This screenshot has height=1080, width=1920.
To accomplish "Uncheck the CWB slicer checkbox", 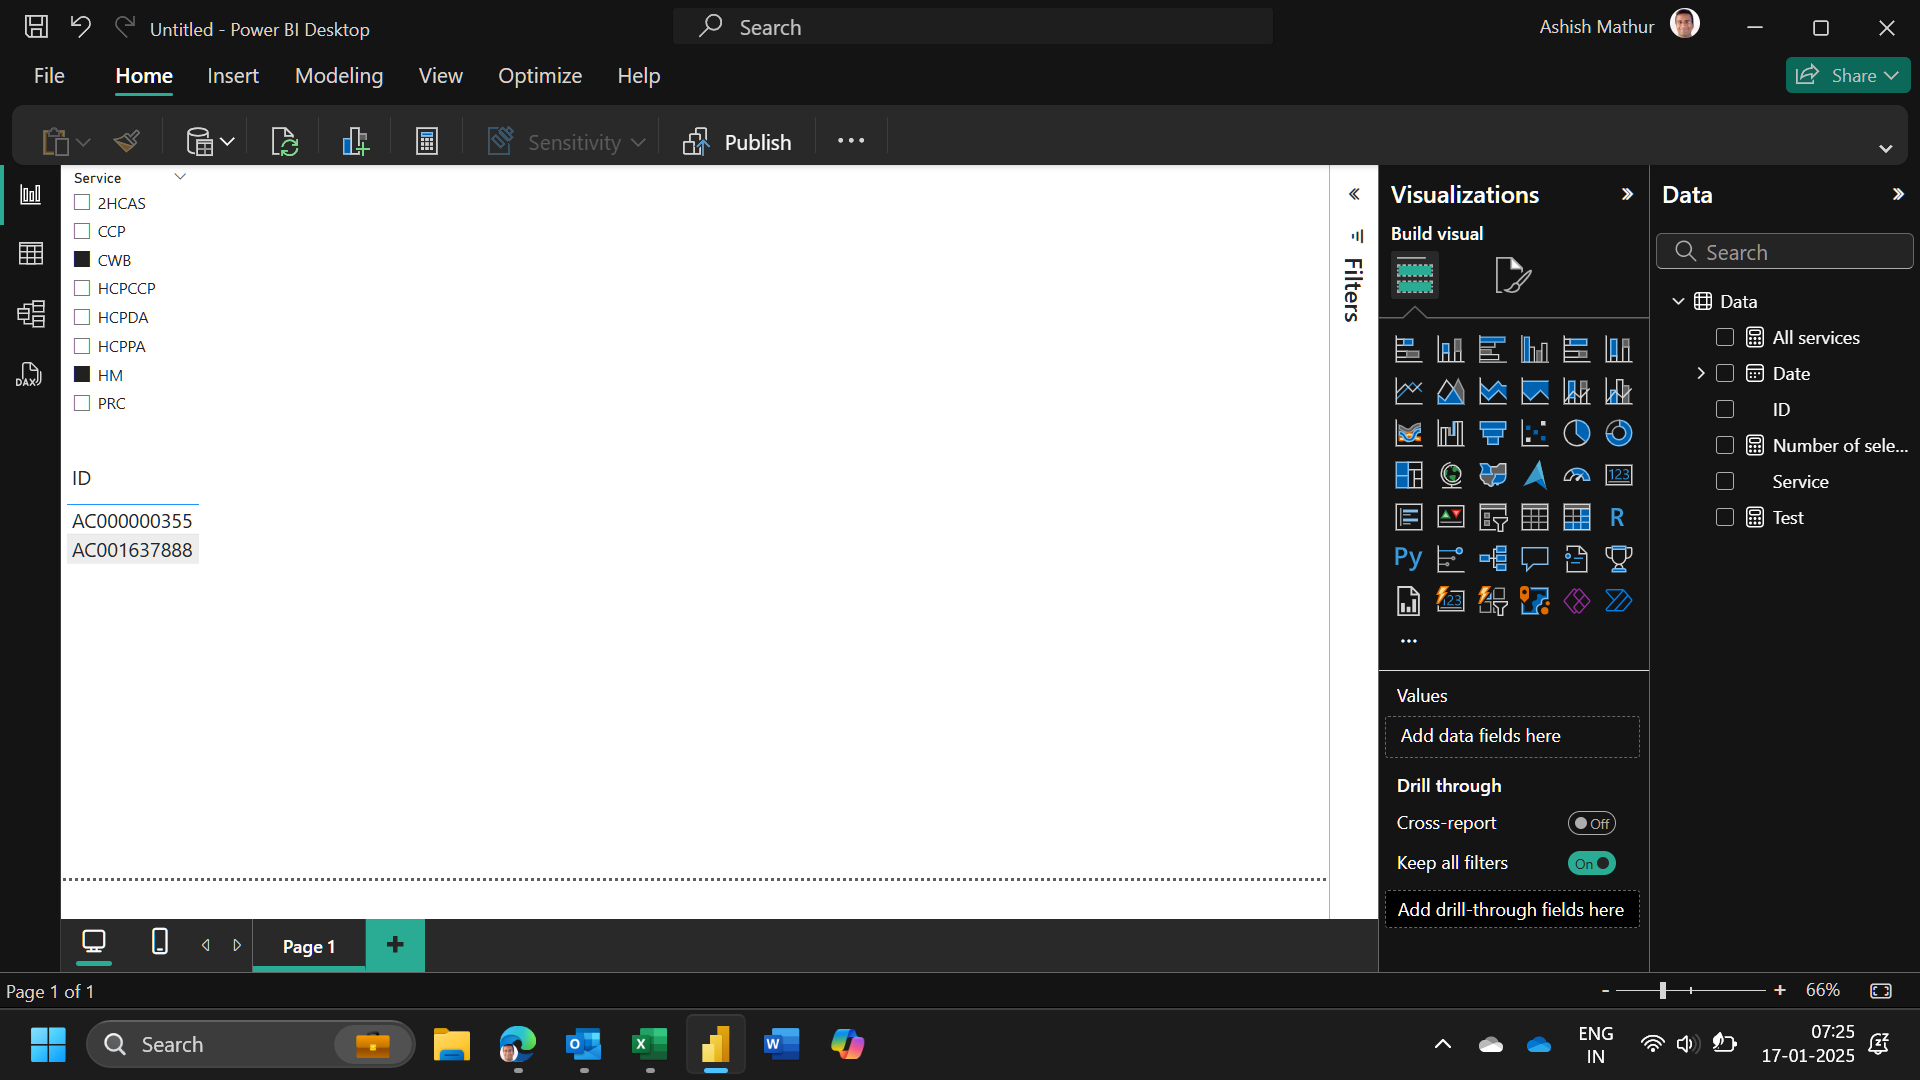I will click(82, 259).
